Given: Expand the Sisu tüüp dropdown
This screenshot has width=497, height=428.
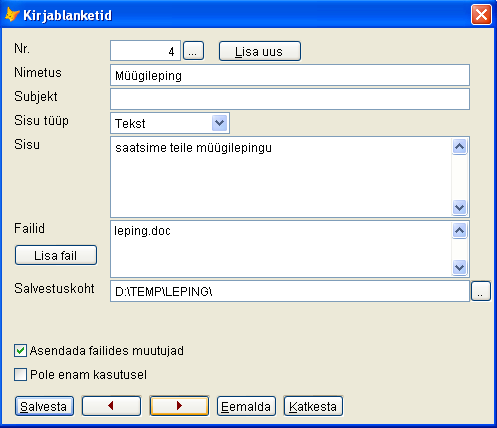Looking at the screenshot, I should [x=219, y=123].
